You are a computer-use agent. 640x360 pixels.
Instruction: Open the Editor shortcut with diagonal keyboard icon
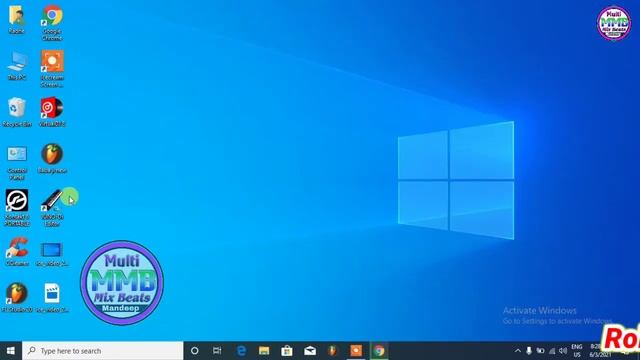(52, 207)
